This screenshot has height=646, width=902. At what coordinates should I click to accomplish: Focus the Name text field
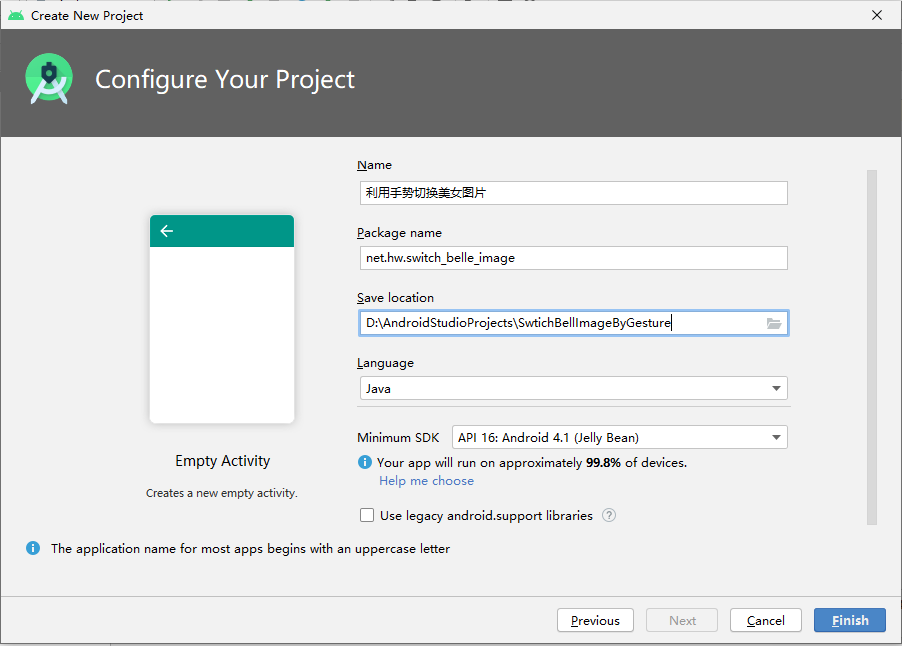pos(574,193)
